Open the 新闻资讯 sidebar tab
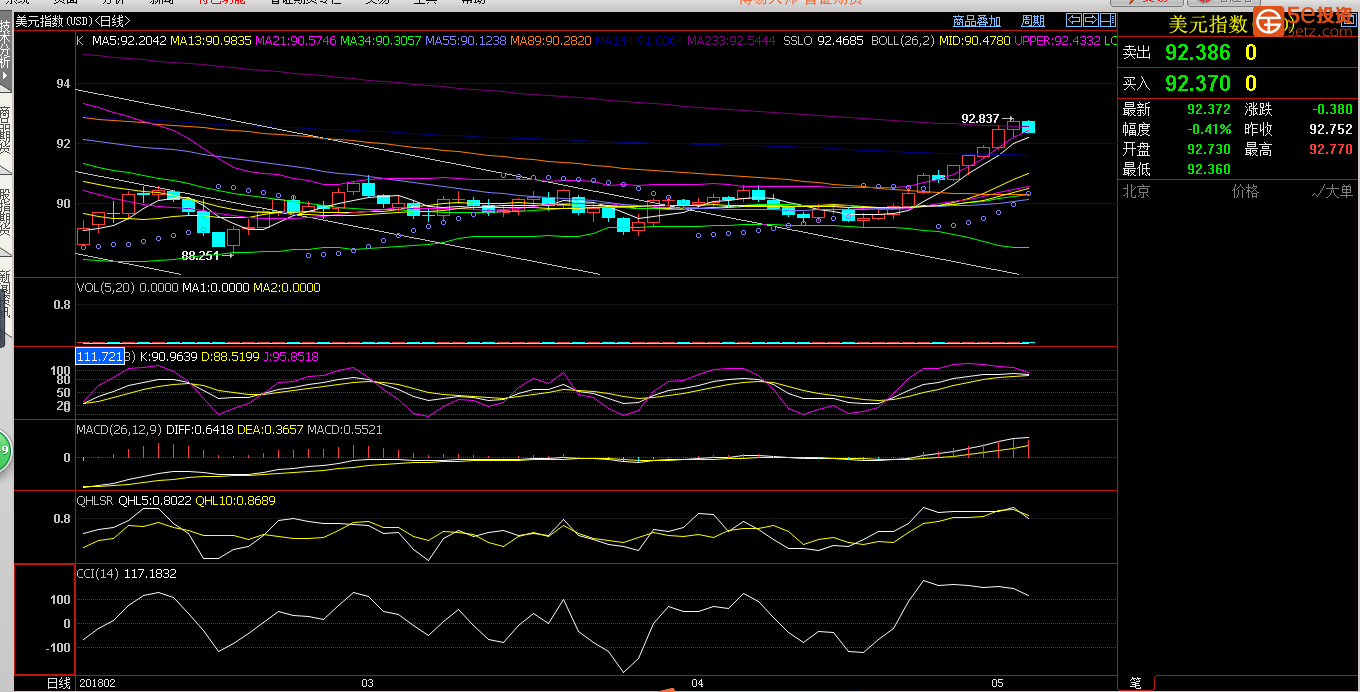The height and width of the screenshot is (692, 1360). click(x=6, y=300)
